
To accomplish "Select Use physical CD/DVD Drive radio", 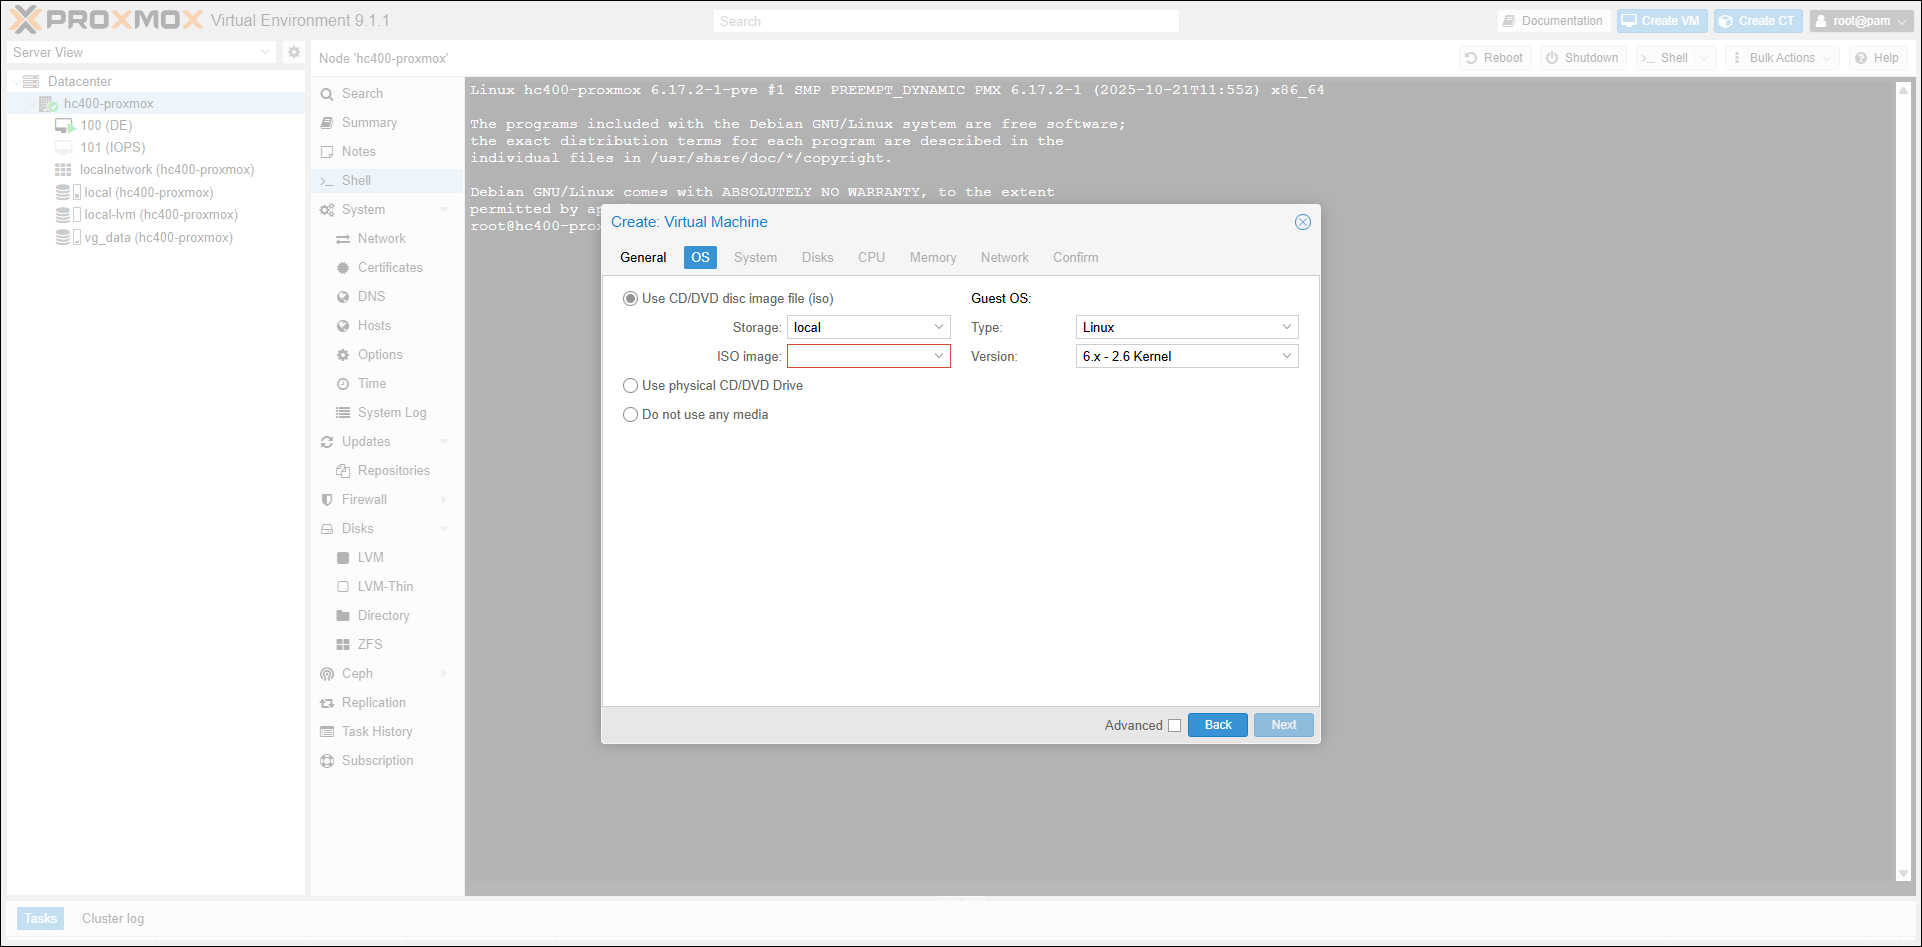I will (631, 386).
